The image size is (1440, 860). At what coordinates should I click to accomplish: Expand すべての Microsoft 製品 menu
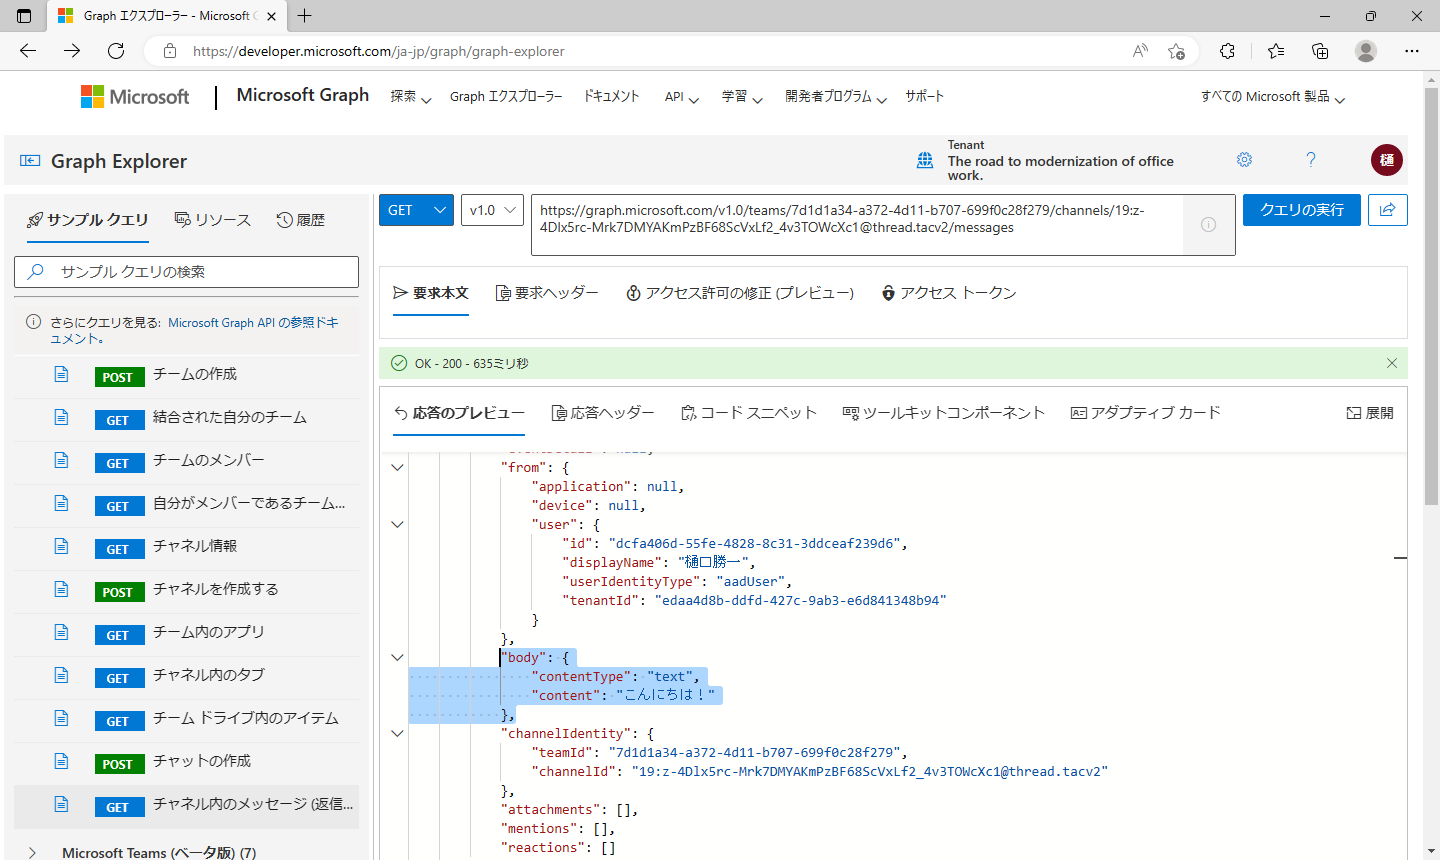point(1273,97)
